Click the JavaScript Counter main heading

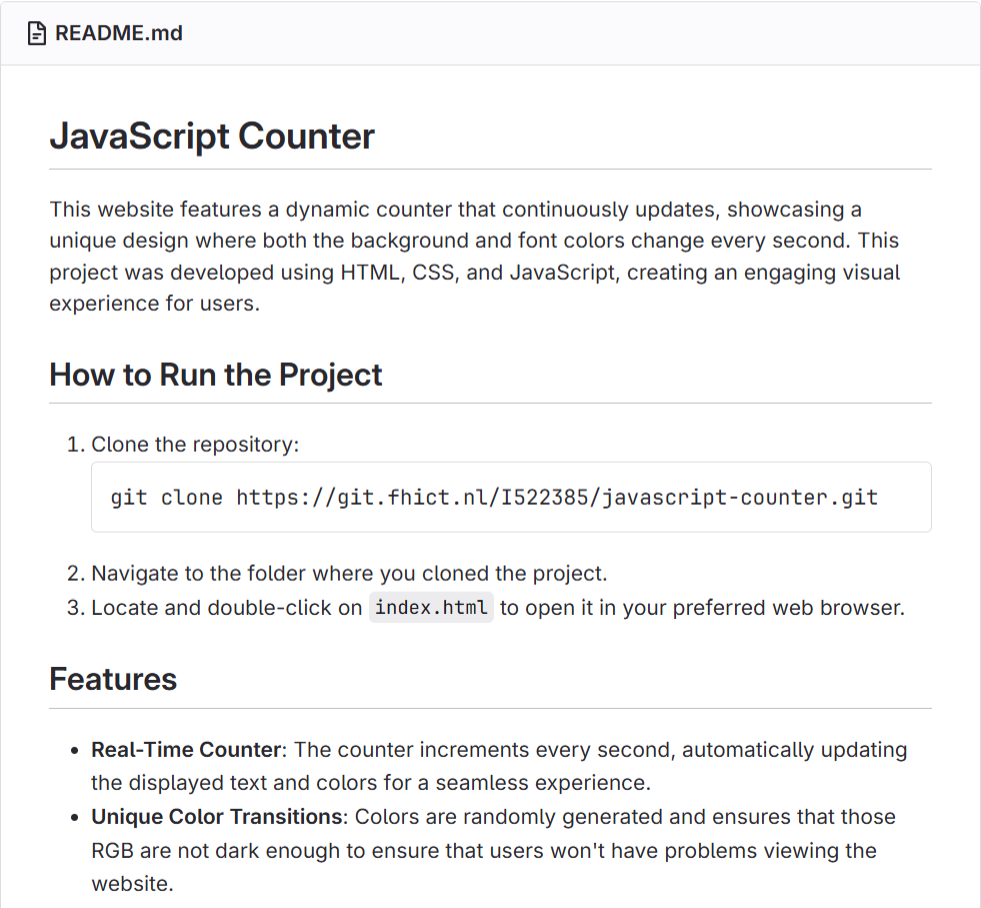212,136
